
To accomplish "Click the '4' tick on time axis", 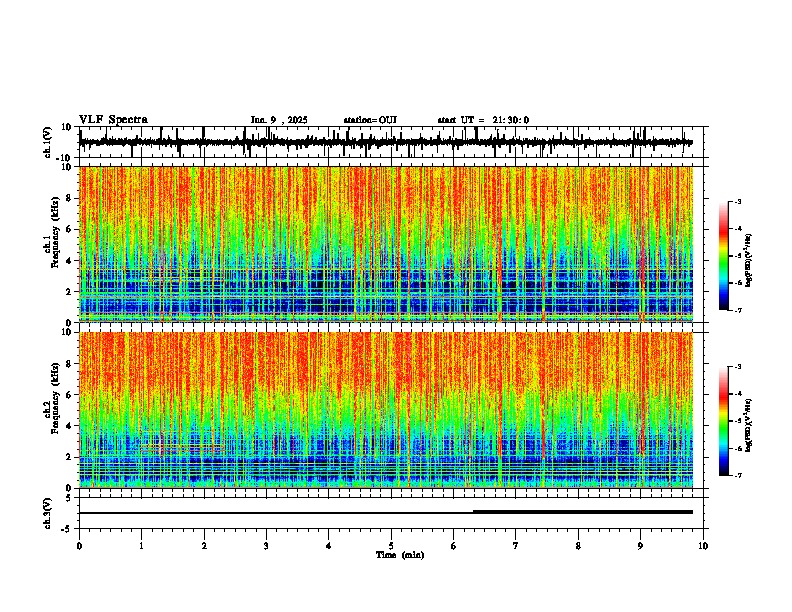I will pos(329,546).
